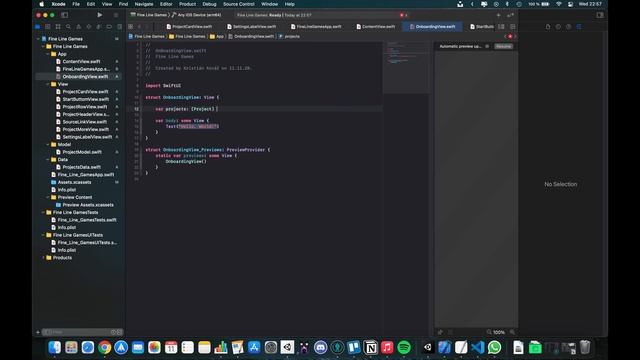Image resolution: width=640 pixels, height=360 pixels.
Task: Zoom in the preview canvas
Action: (512, 332)
